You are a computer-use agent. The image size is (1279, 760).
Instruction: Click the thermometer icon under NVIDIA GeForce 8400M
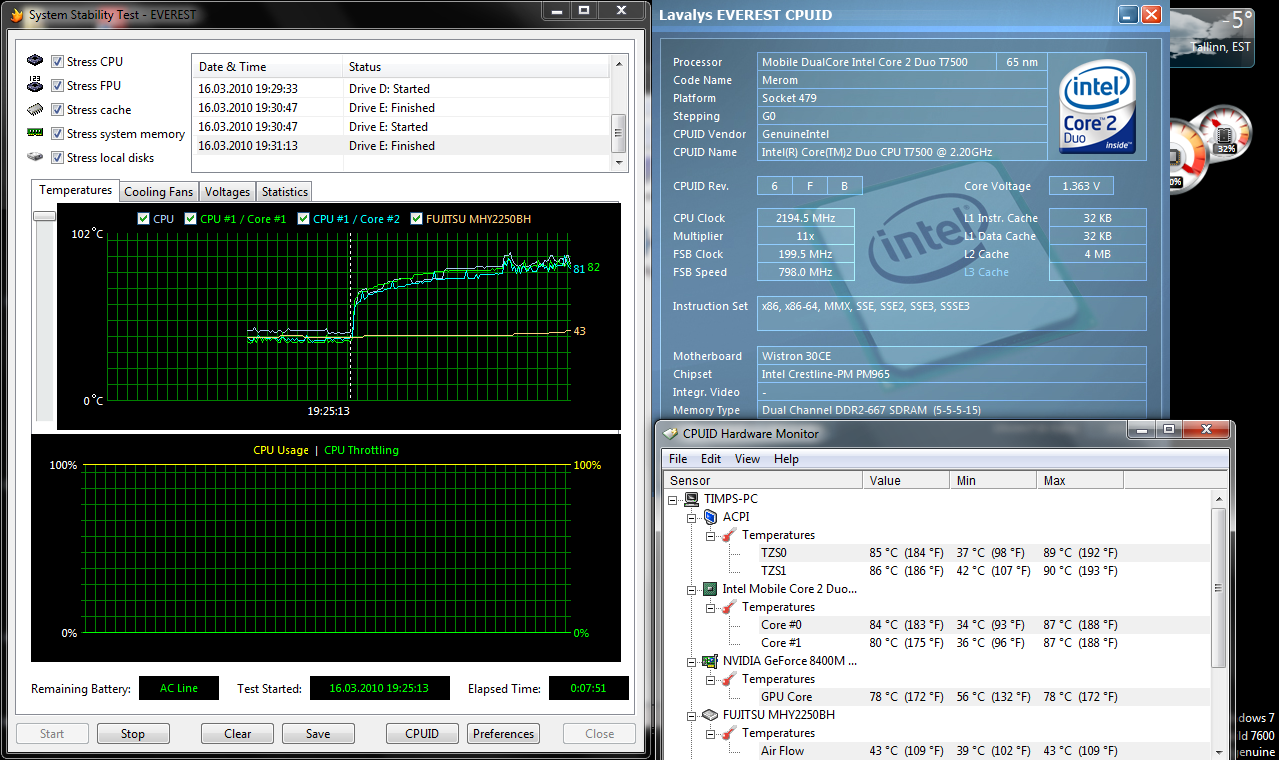729,679
